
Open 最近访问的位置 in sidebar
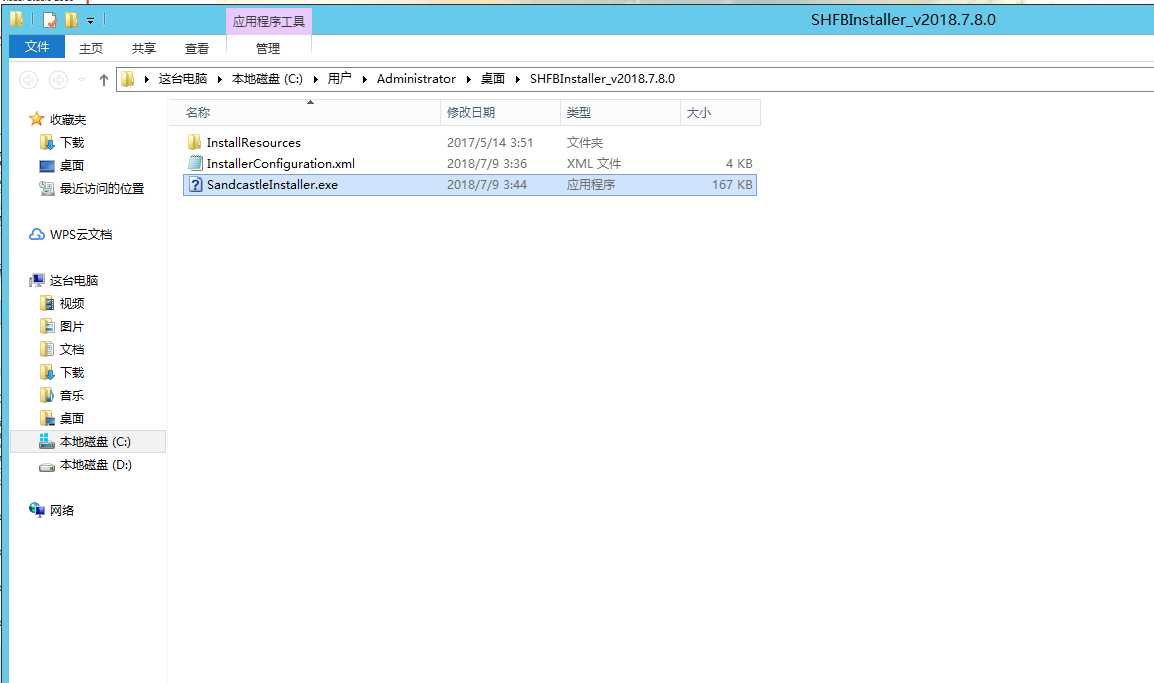[x=102, y=188]
